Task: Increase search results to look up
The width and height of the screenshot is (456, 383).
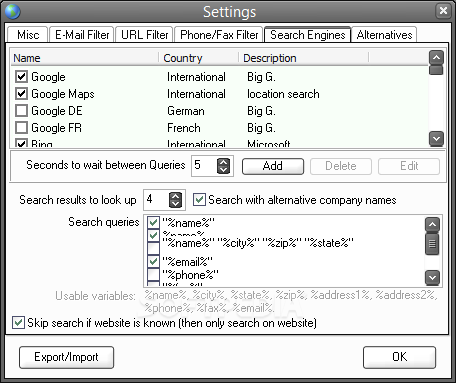Action: pyautogui.click(x=175, y=196)
